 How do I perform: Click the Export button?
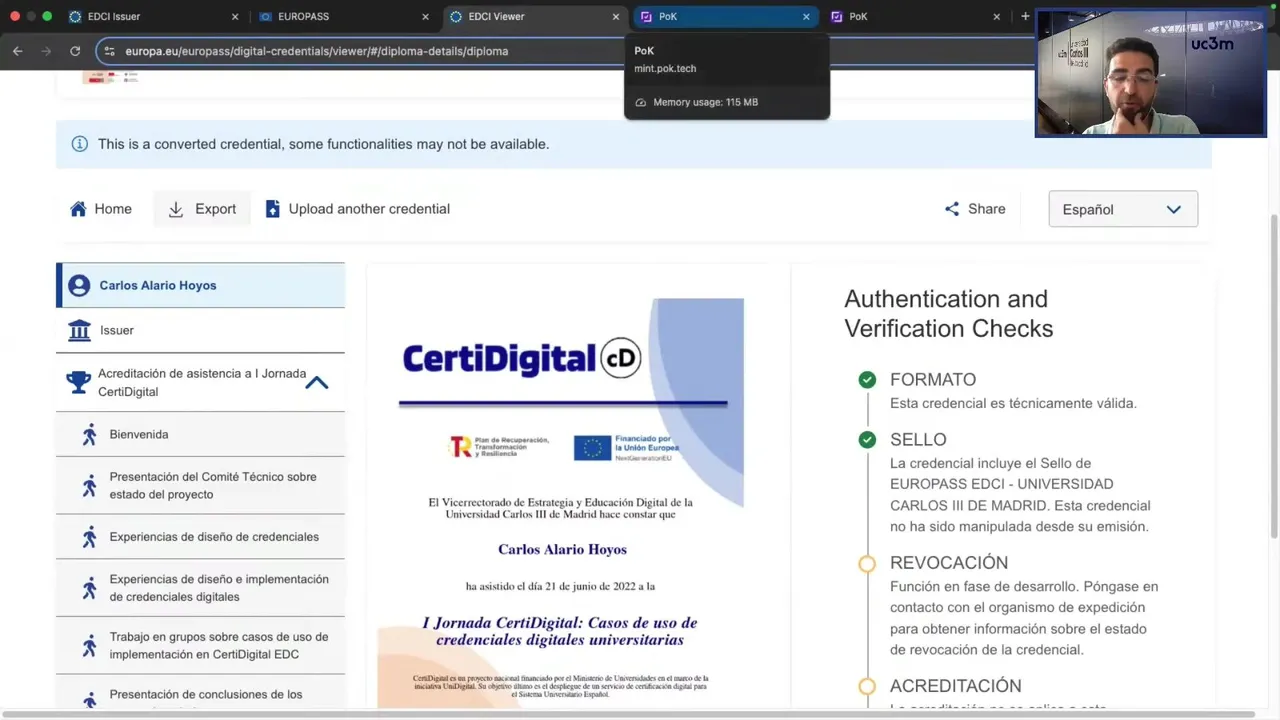202,209
